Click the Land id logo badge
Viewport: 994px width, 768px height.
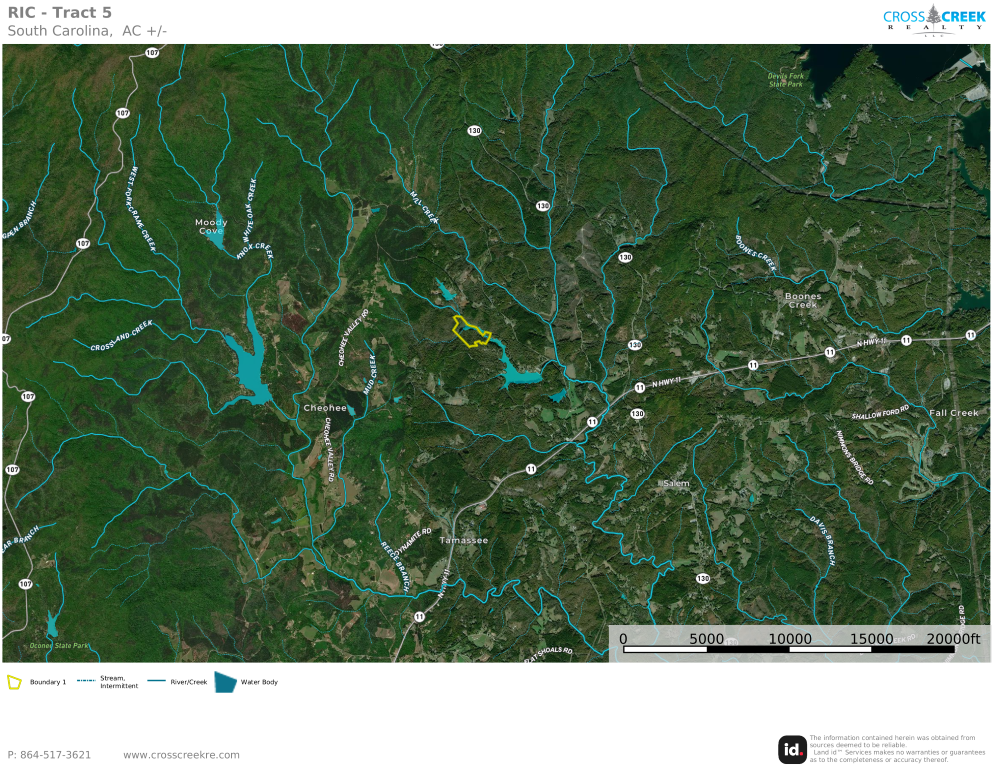pos(792,749)
